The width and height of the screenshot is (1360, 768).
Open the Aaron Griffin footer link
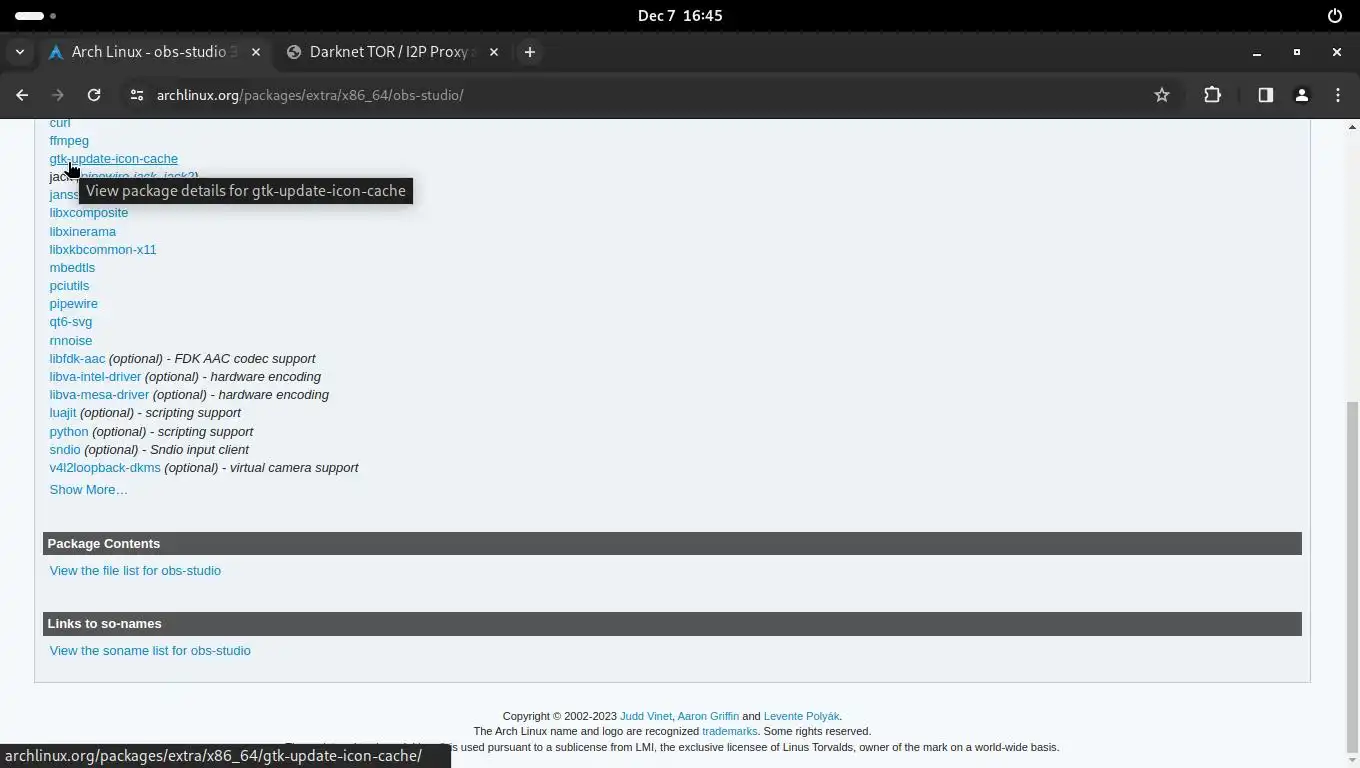[708, 716]
